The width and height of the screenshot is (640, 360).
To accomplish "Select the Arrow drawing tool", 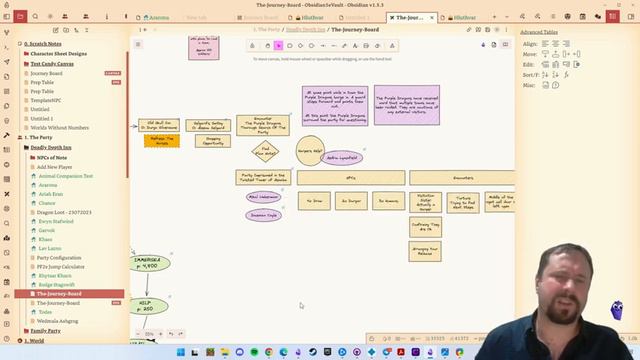I will coord(322,46).
